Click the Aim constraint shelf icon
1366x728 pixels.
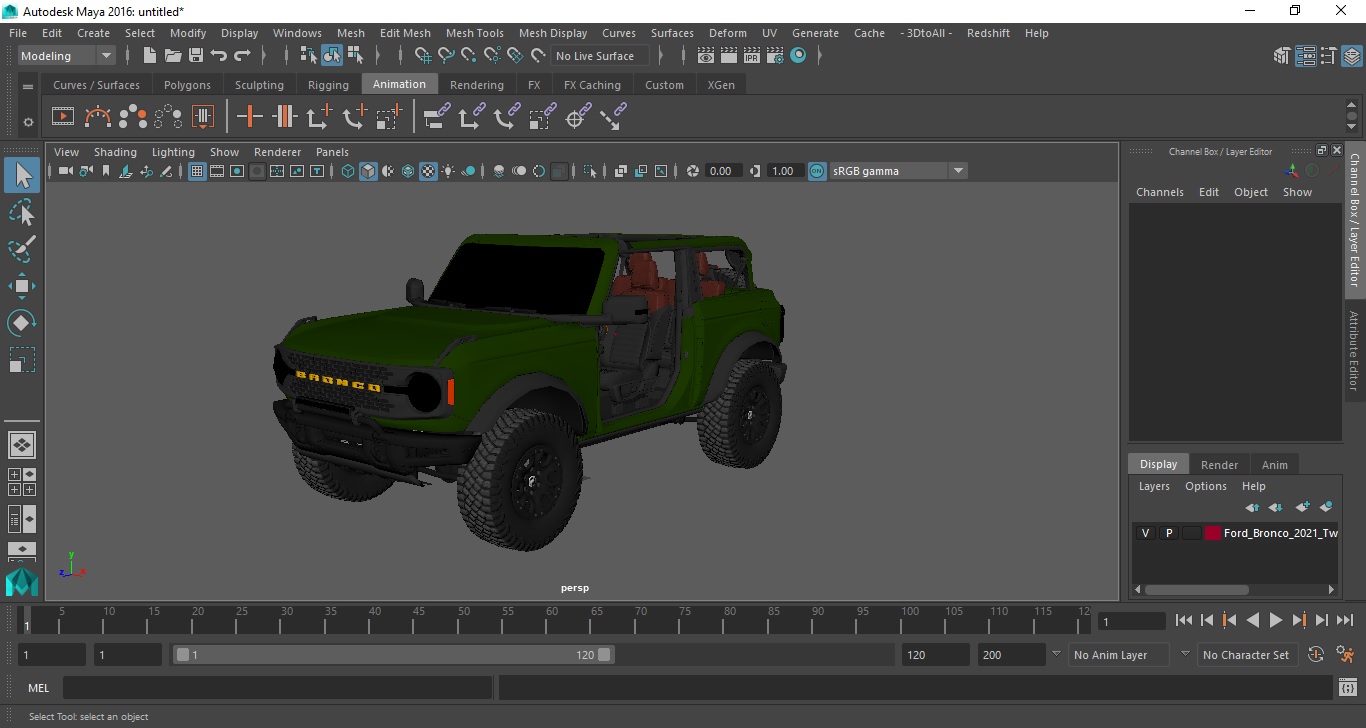(x=576, y=117)
